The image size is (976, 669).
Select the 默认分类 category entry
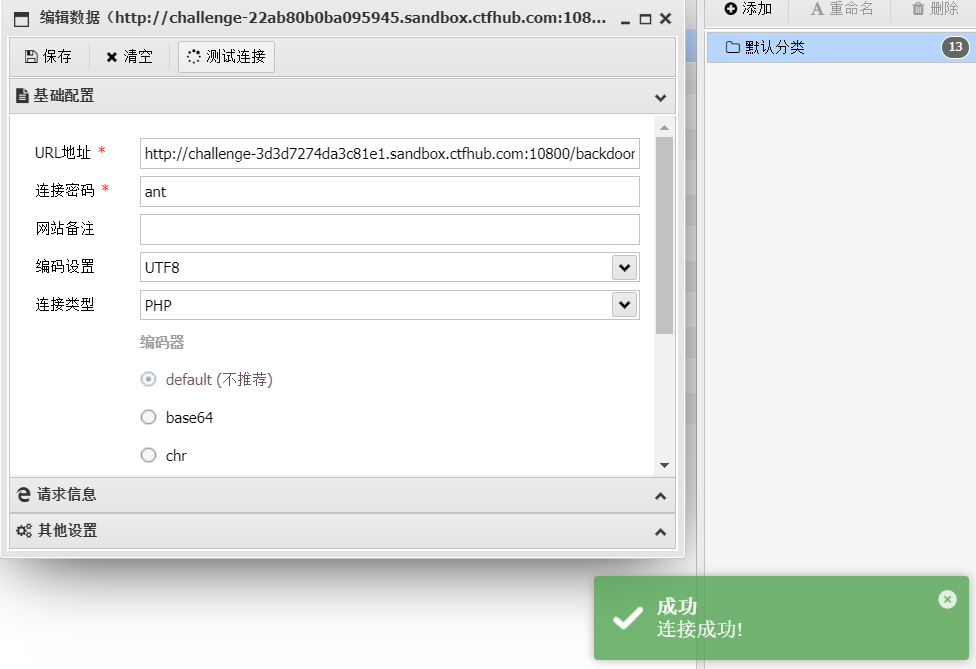pyautogui.click(x=800, y=47)
